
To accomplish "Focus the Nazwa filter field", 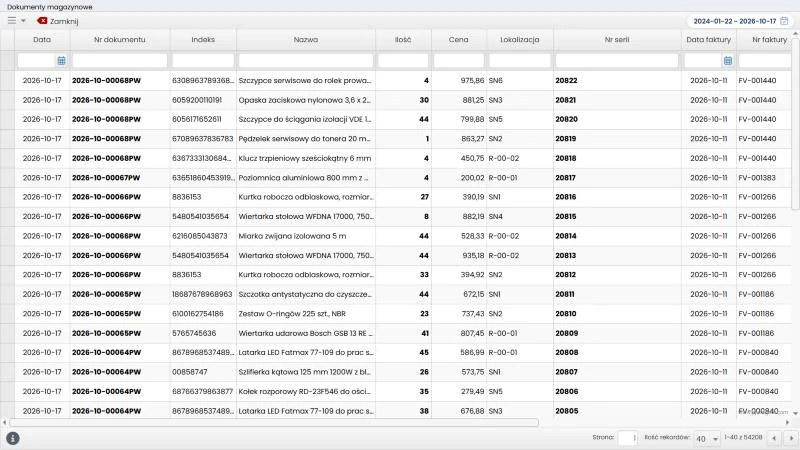I will pos(306,61).
